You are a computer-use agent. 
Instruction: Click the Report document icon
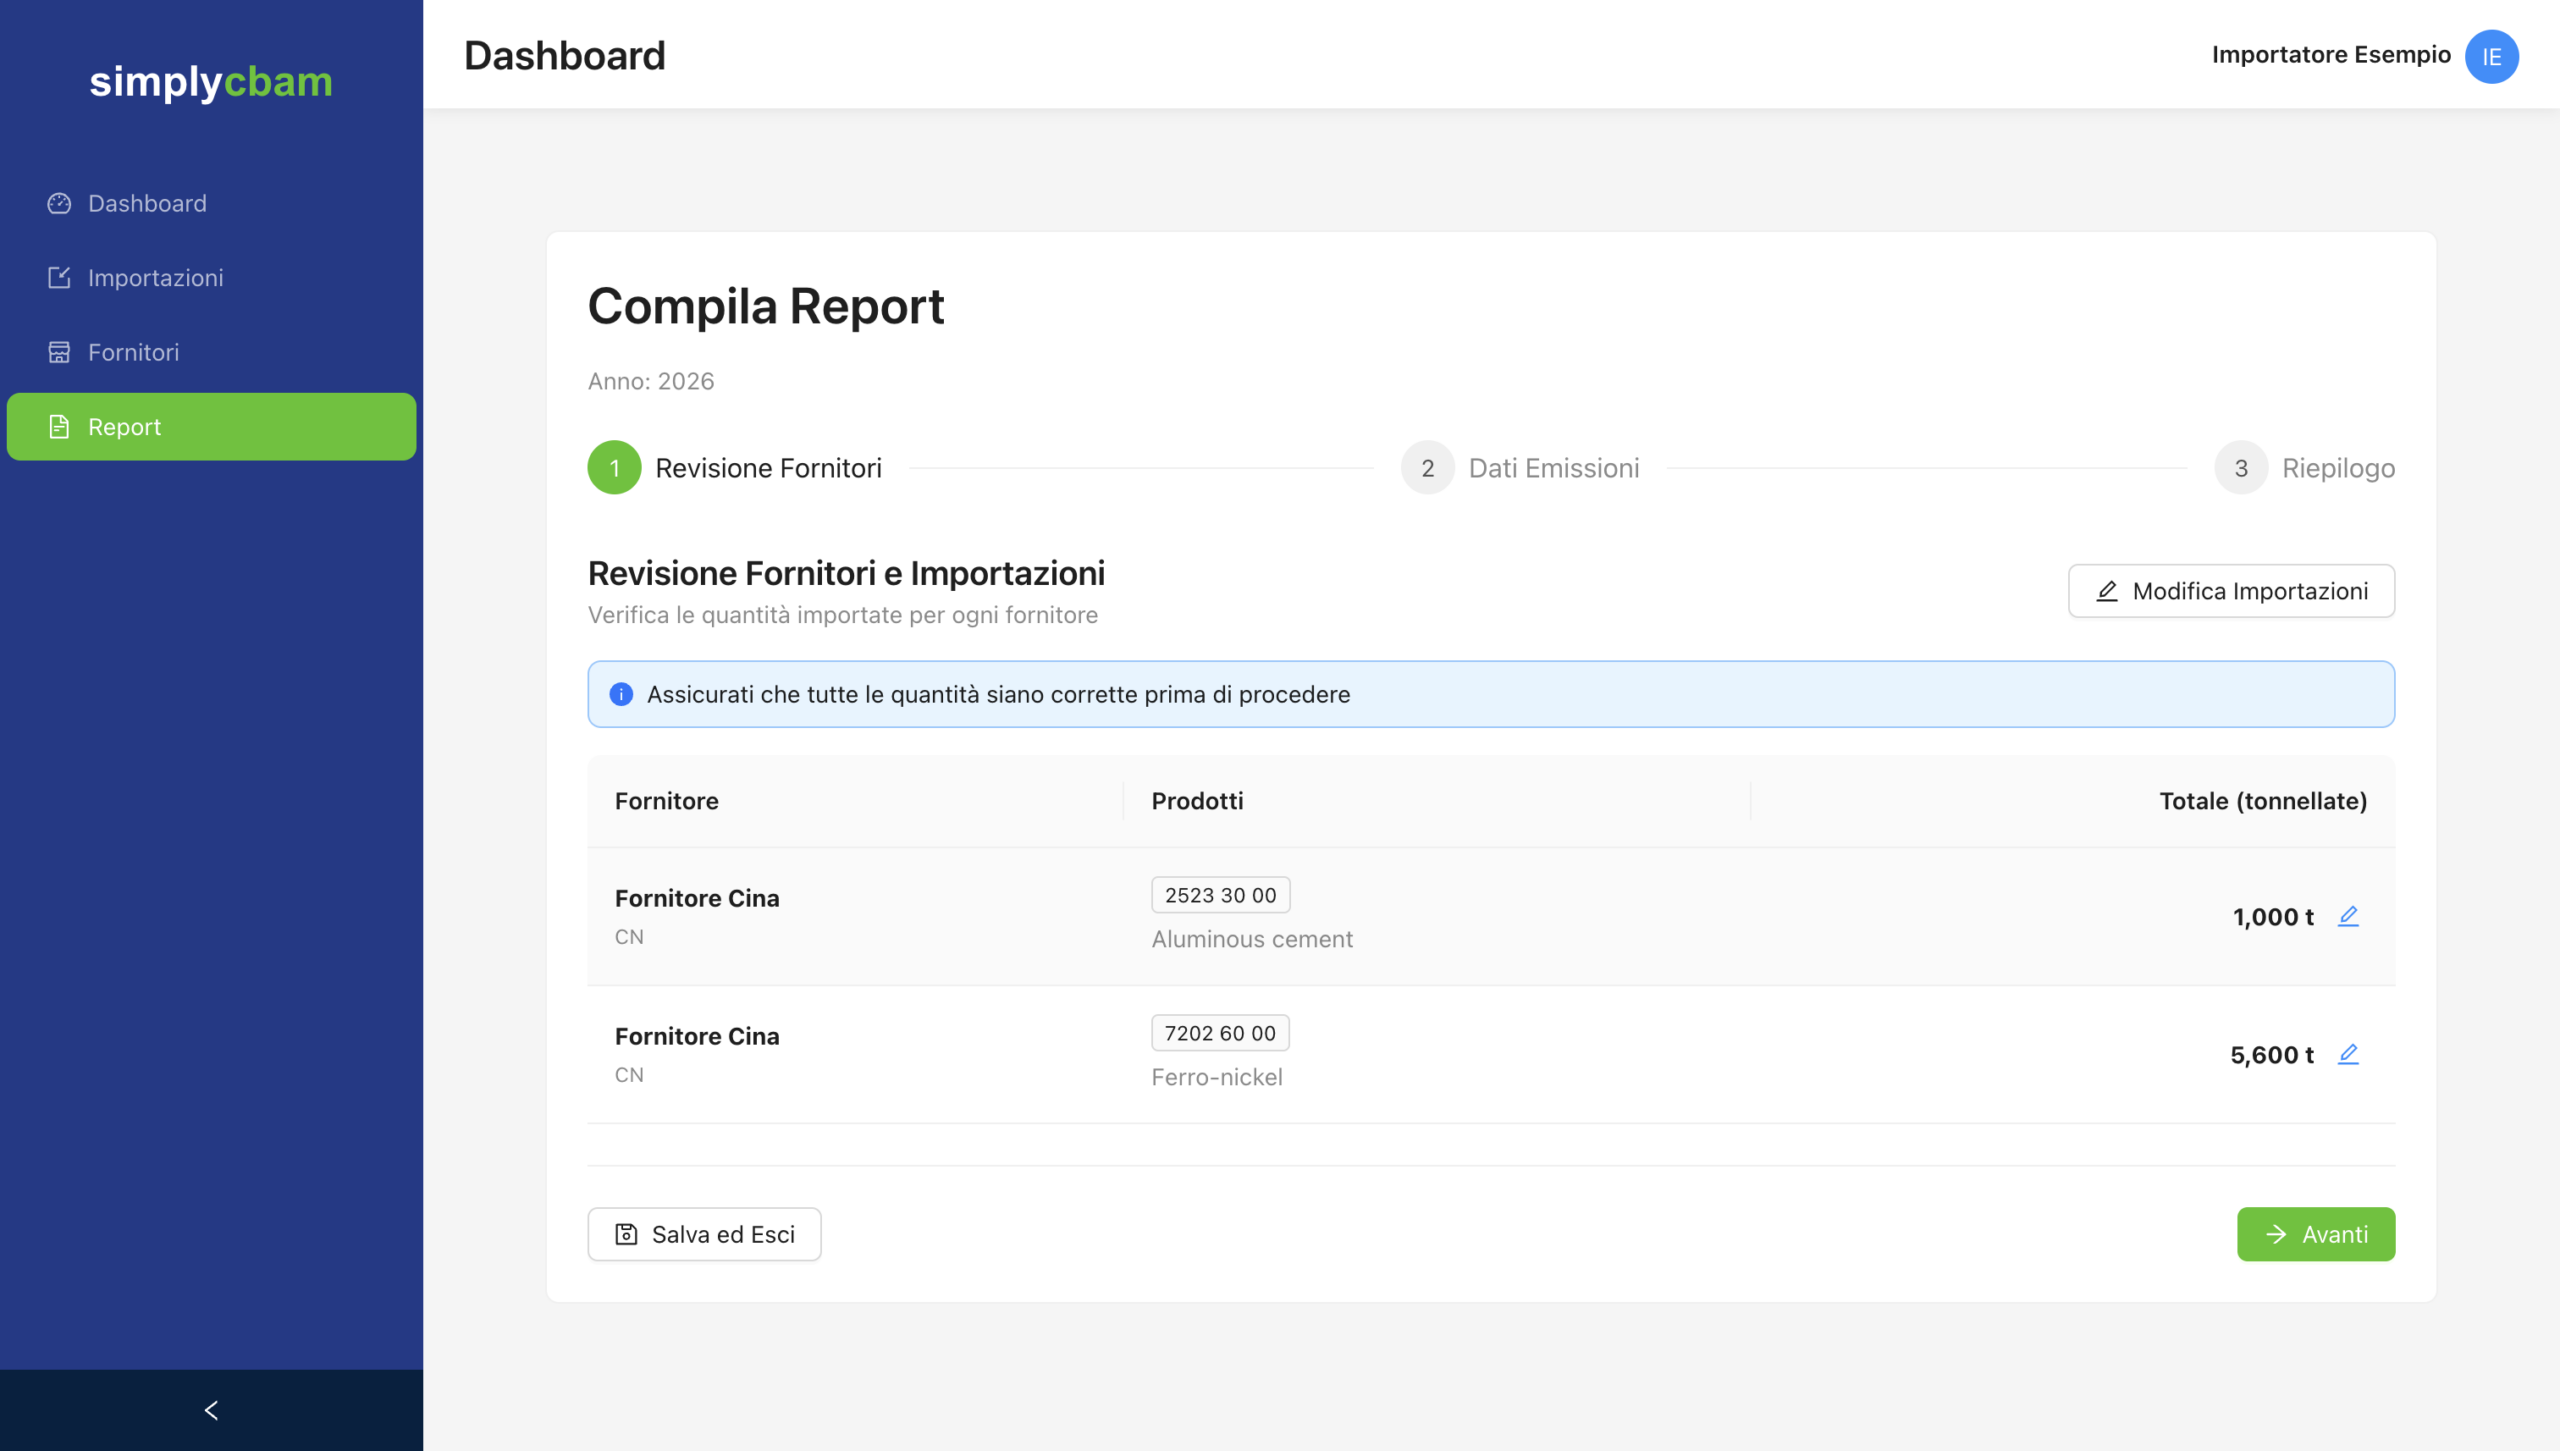[x=59, y=427]
